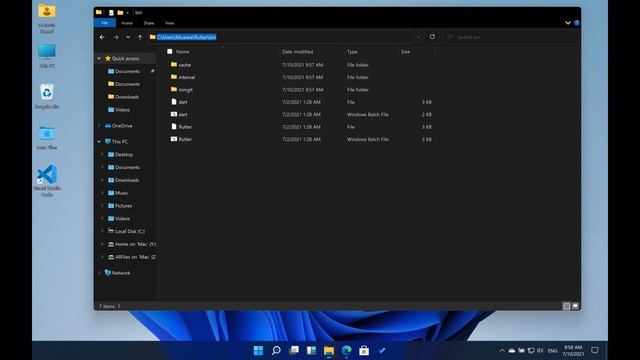Select AllFiles on 'Mac' network drive
The image size is (640, 360).
[x=131, y=257]
